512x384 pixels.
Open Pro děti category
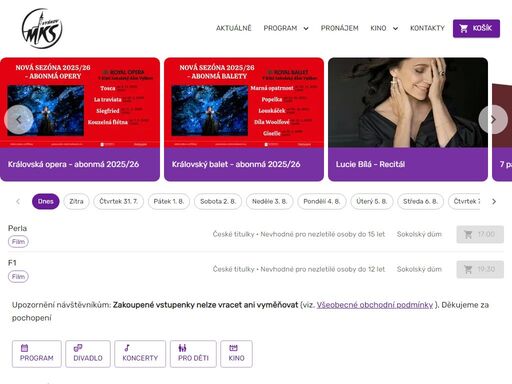[x=193, y=354]
